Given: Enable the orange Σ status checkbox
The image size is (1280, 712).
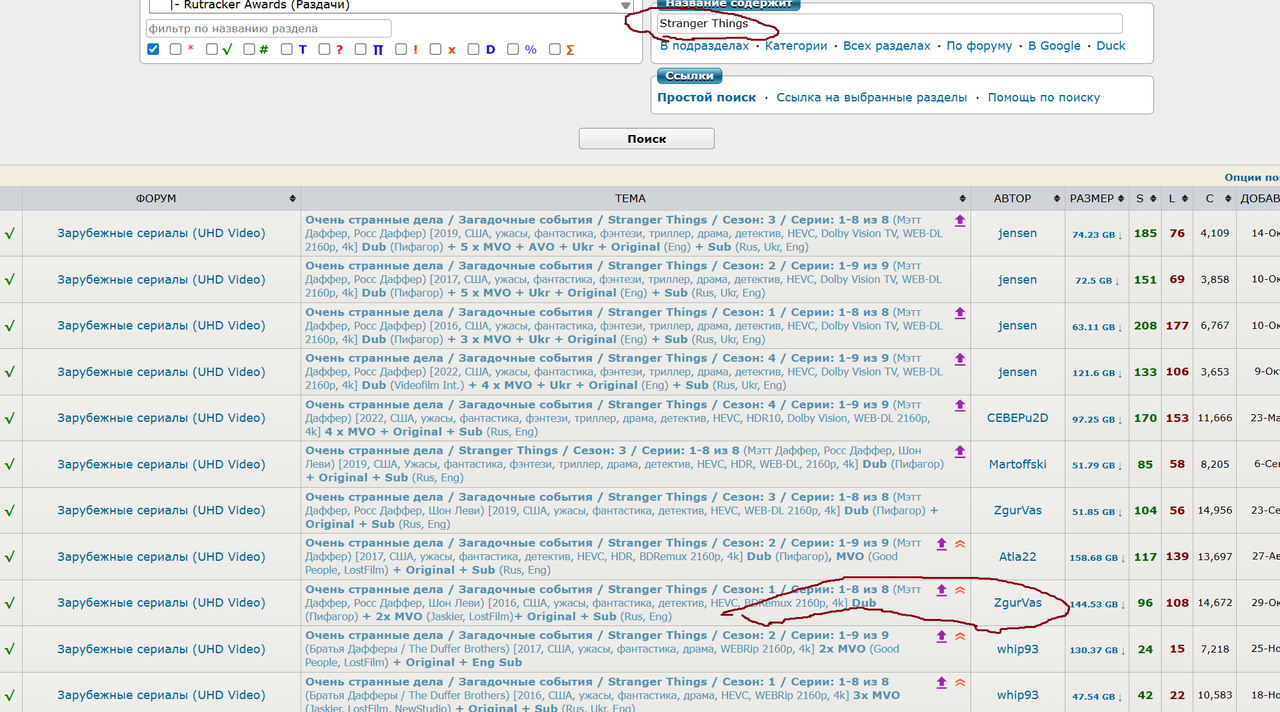Looking at the screenshot, I should 555,49.
